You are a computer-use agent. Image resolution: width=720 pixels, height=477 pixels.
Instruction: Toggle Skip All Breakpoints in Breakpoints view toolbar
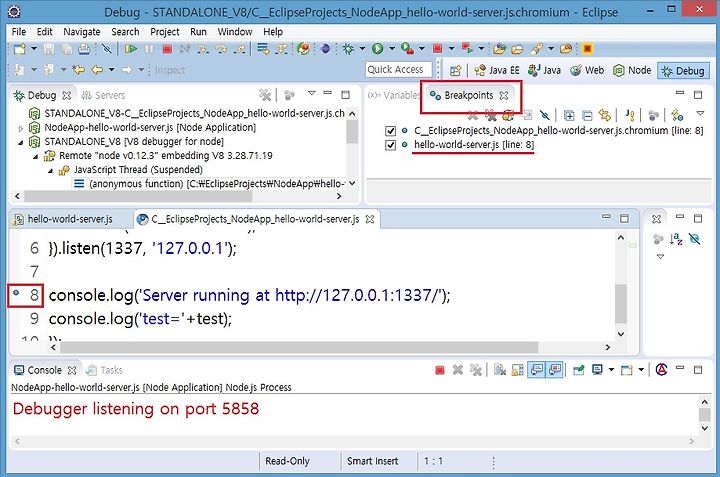point(545,115)
